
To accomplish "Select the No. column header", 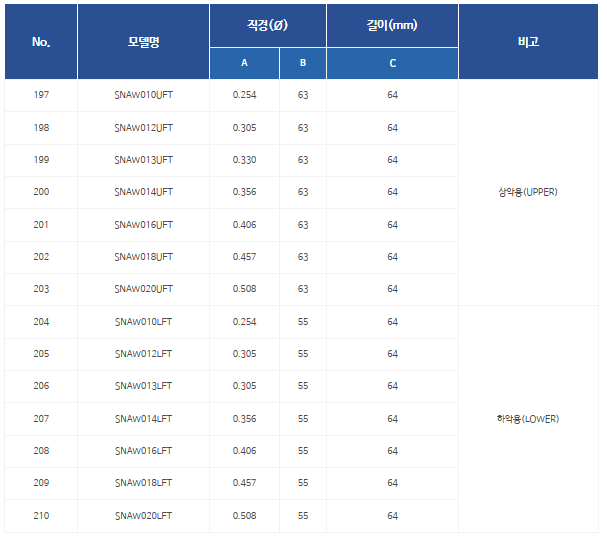I will point(41,42).
